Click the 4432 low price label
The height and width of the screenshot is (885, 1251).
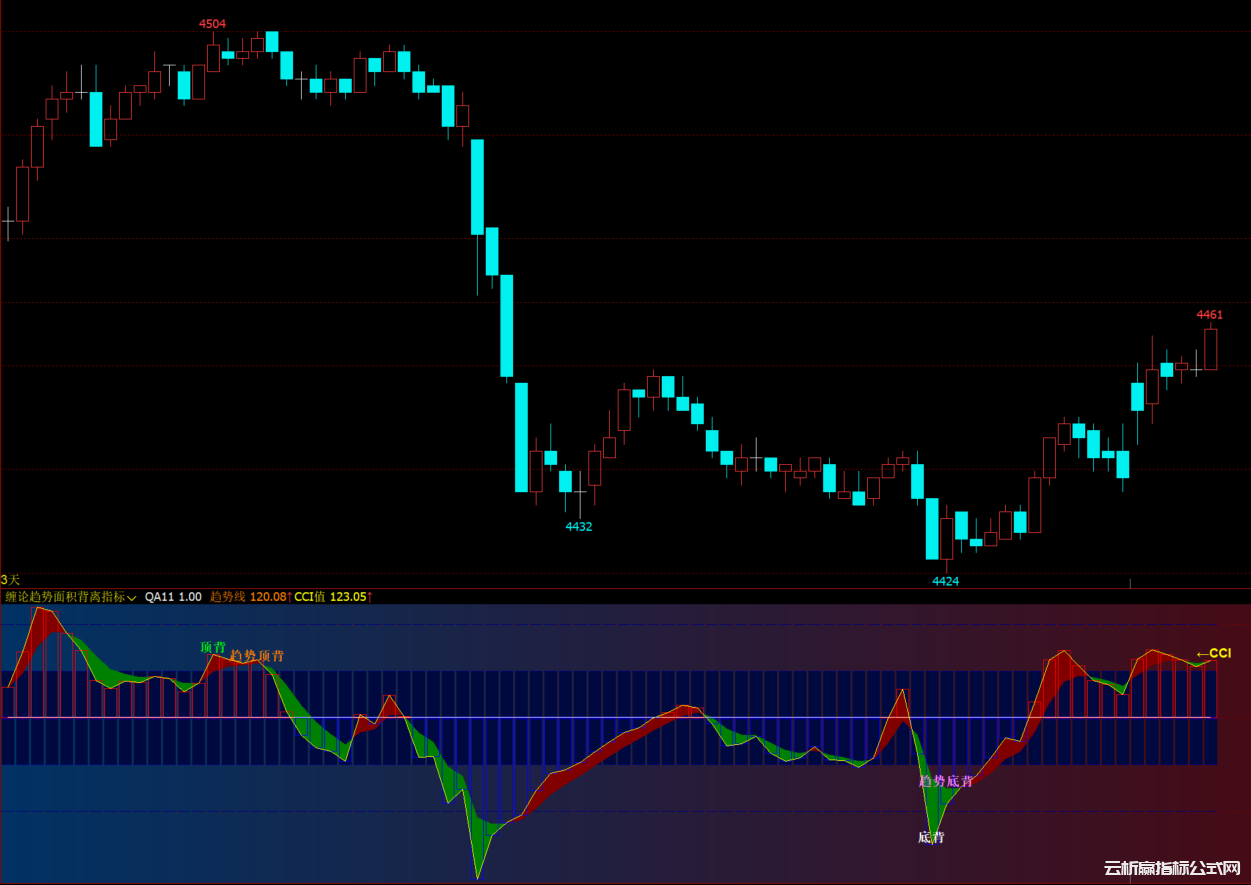click(579, 527)
